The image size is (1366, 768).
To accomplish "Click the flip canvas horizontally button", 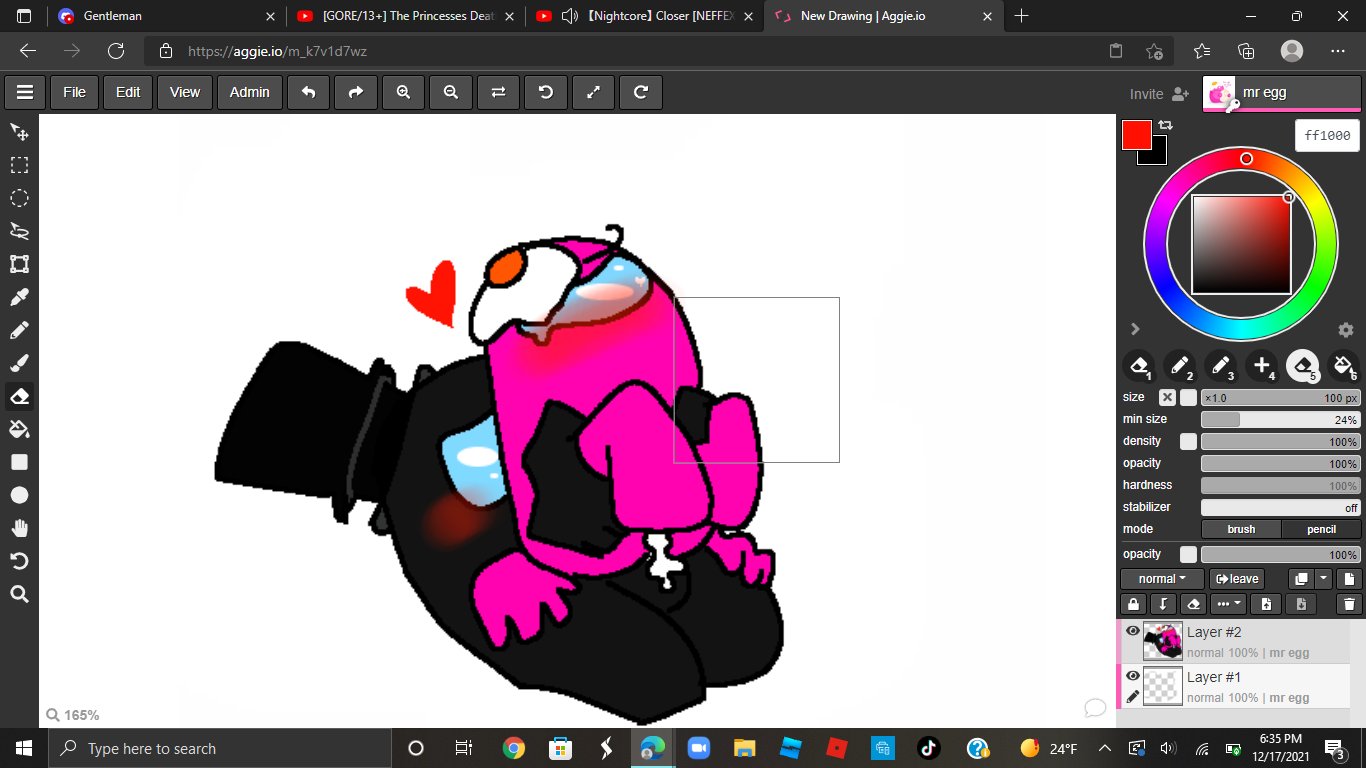I will point(498,92).
